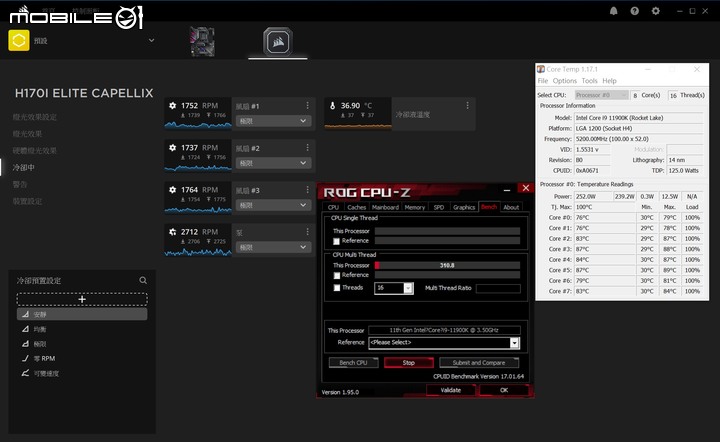Select the third cooling preset in list

(82, 344)
